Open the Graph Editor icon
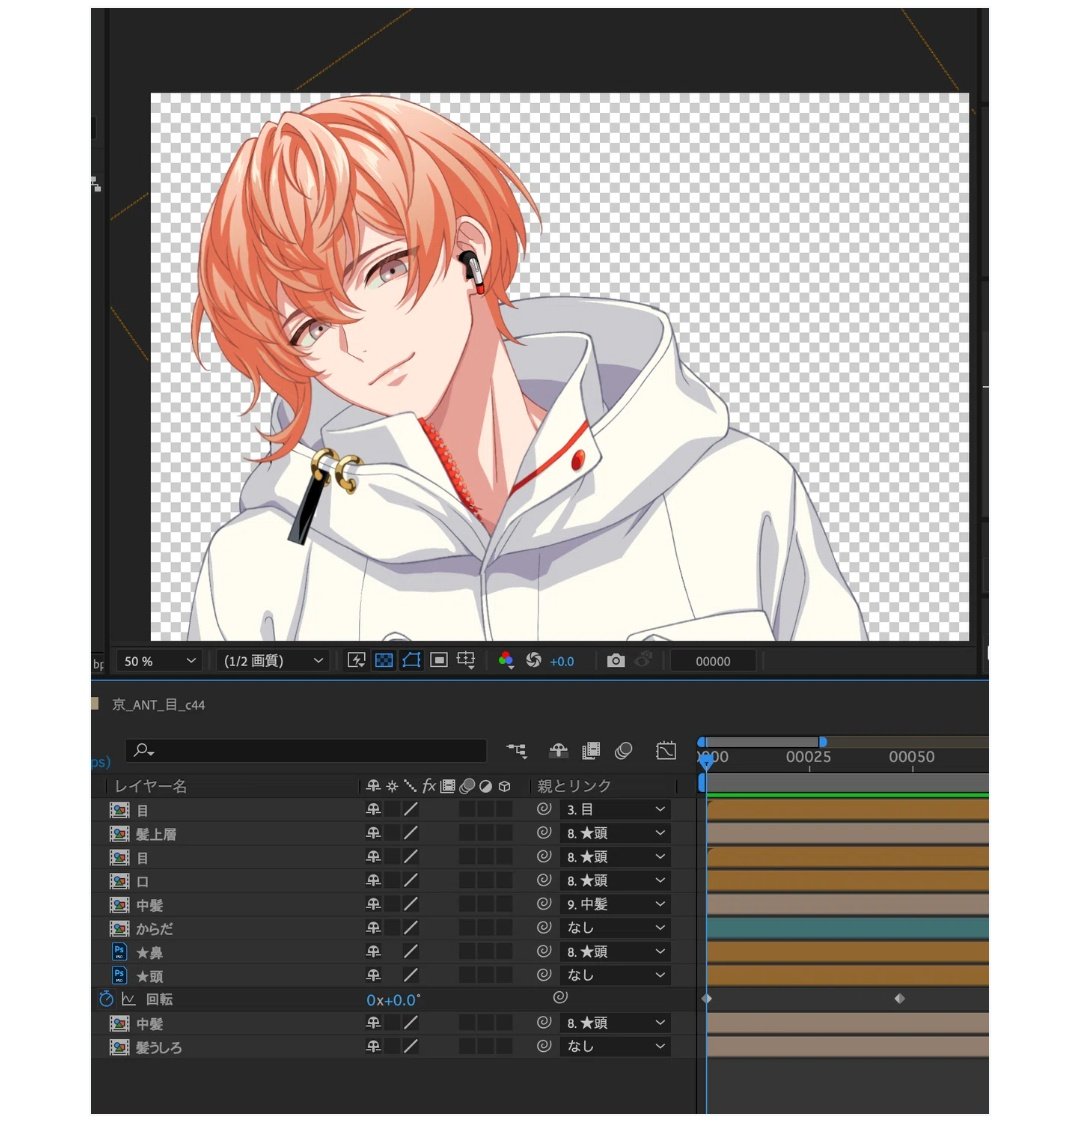Viewport: 1080px width, 1133px height. click(666, 750)
